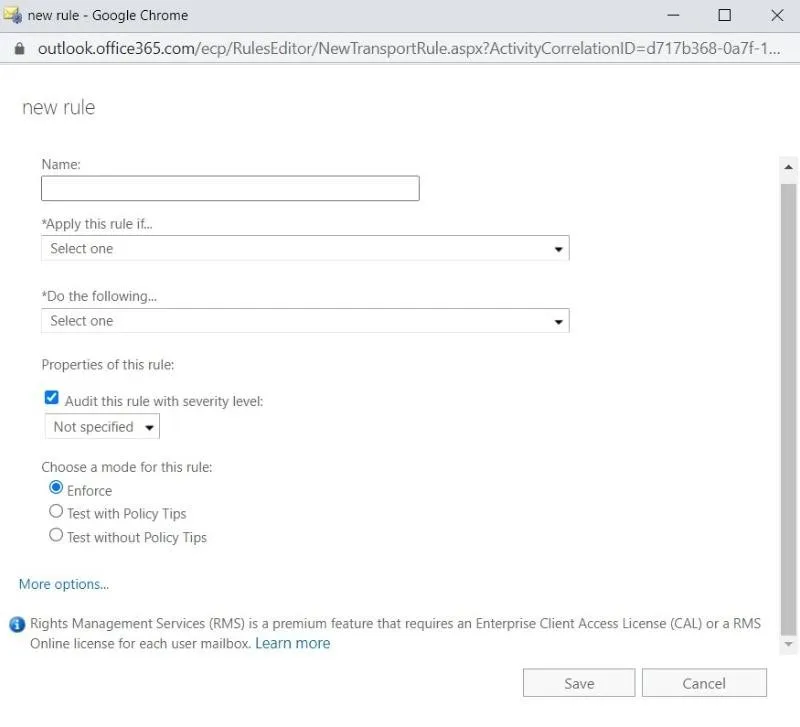Screen dimensions: 800x727
Task: Open the More options link
Action: pyautogui.click(x=64, y=584)
